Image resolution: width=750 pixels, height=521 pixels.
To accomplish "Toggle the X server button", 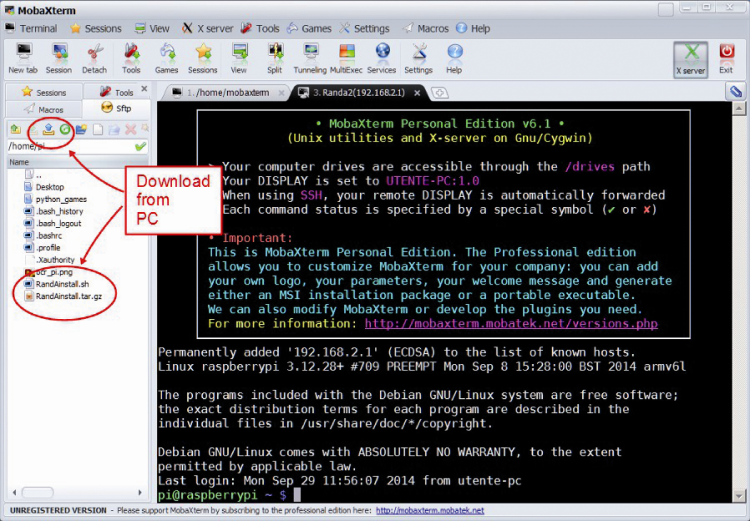I will coord(690,59).
